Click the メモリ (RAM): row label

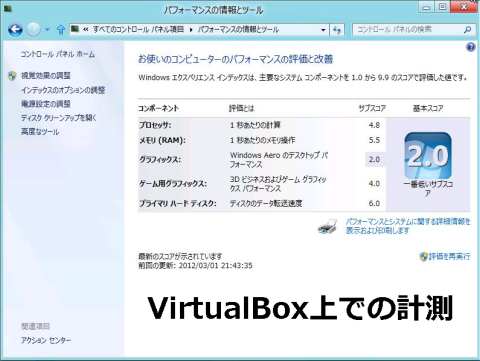point(162,140)
